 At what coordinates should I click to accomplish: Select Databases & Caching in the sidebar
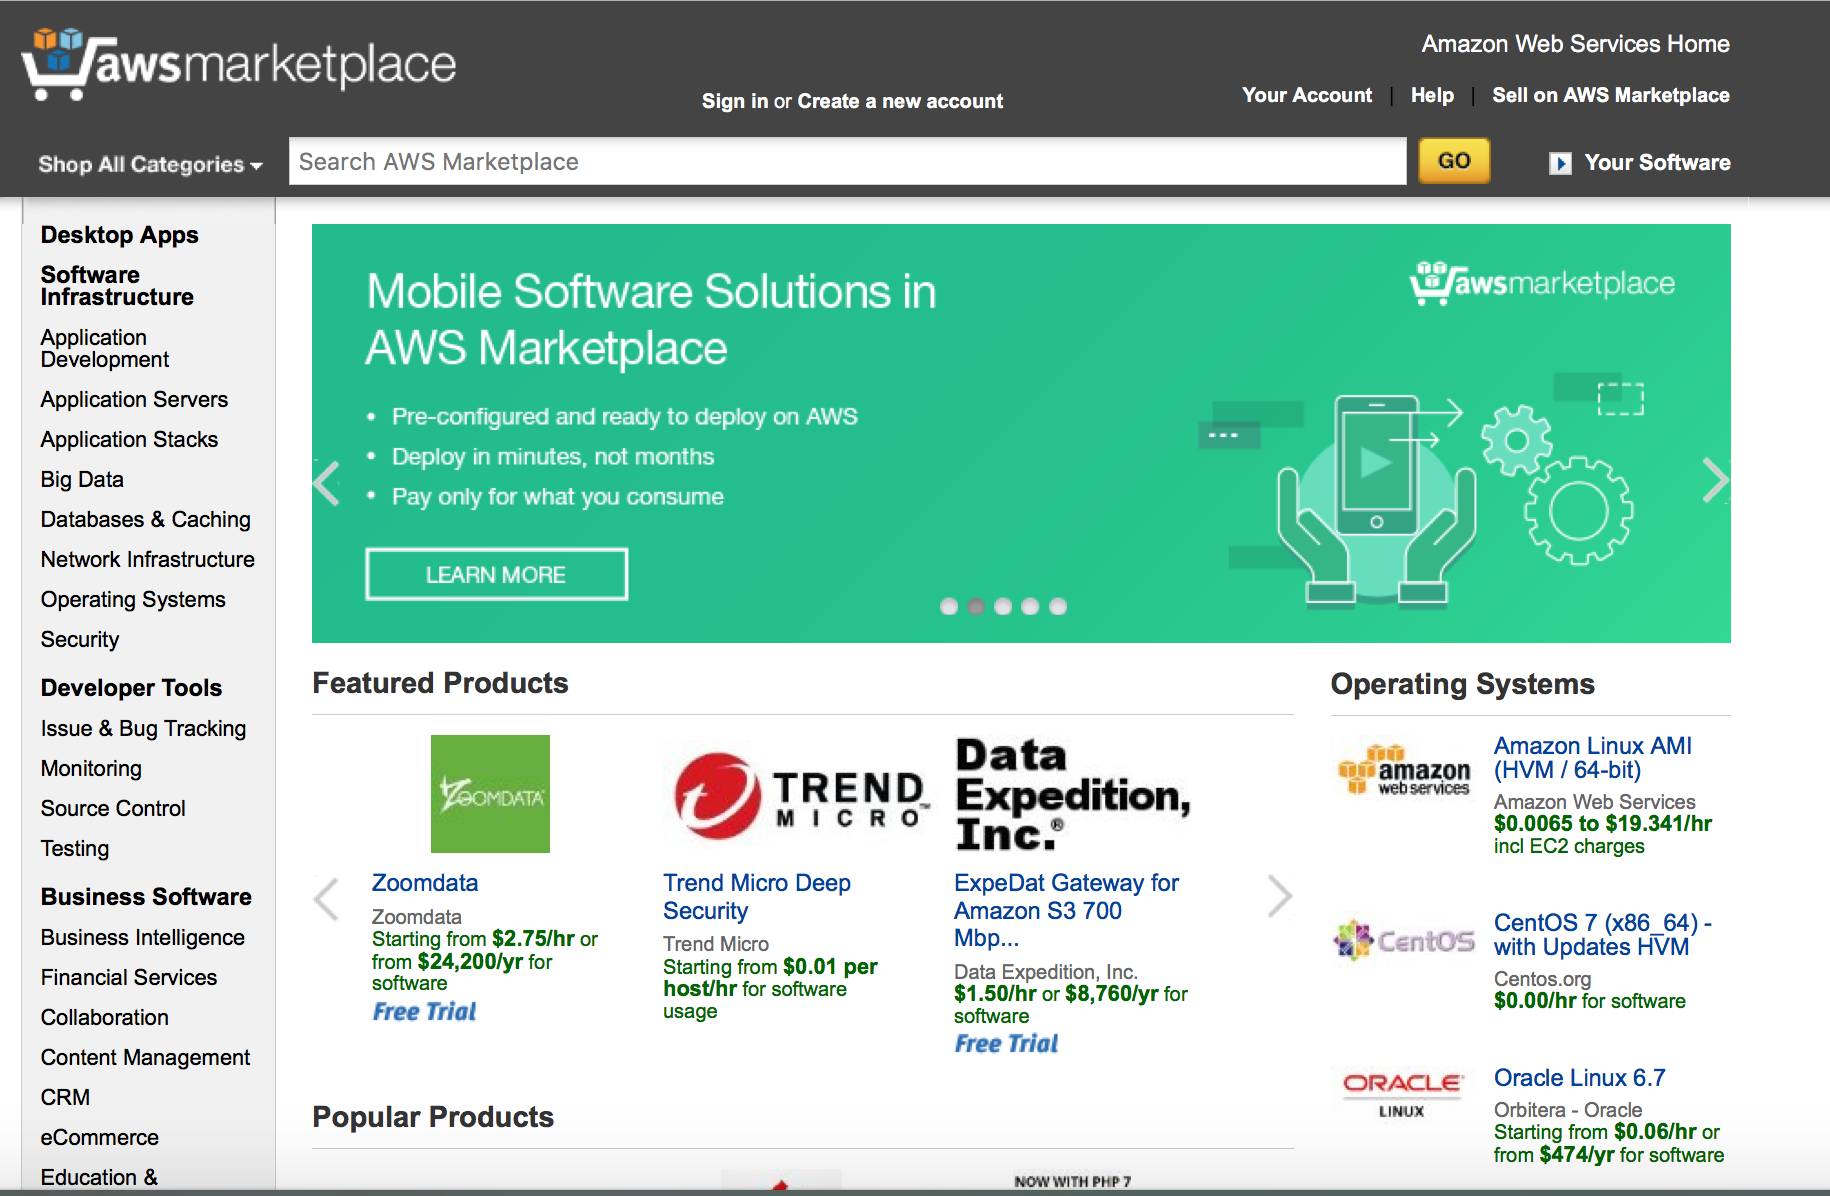(145, 519)
